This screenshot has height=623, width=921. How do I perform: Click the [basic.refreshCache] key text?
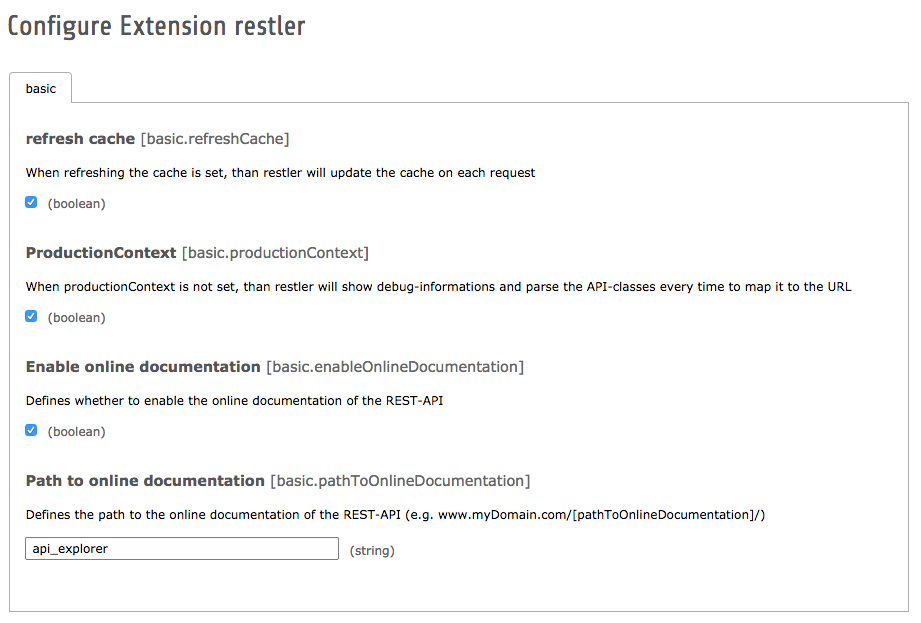(215, 138)
